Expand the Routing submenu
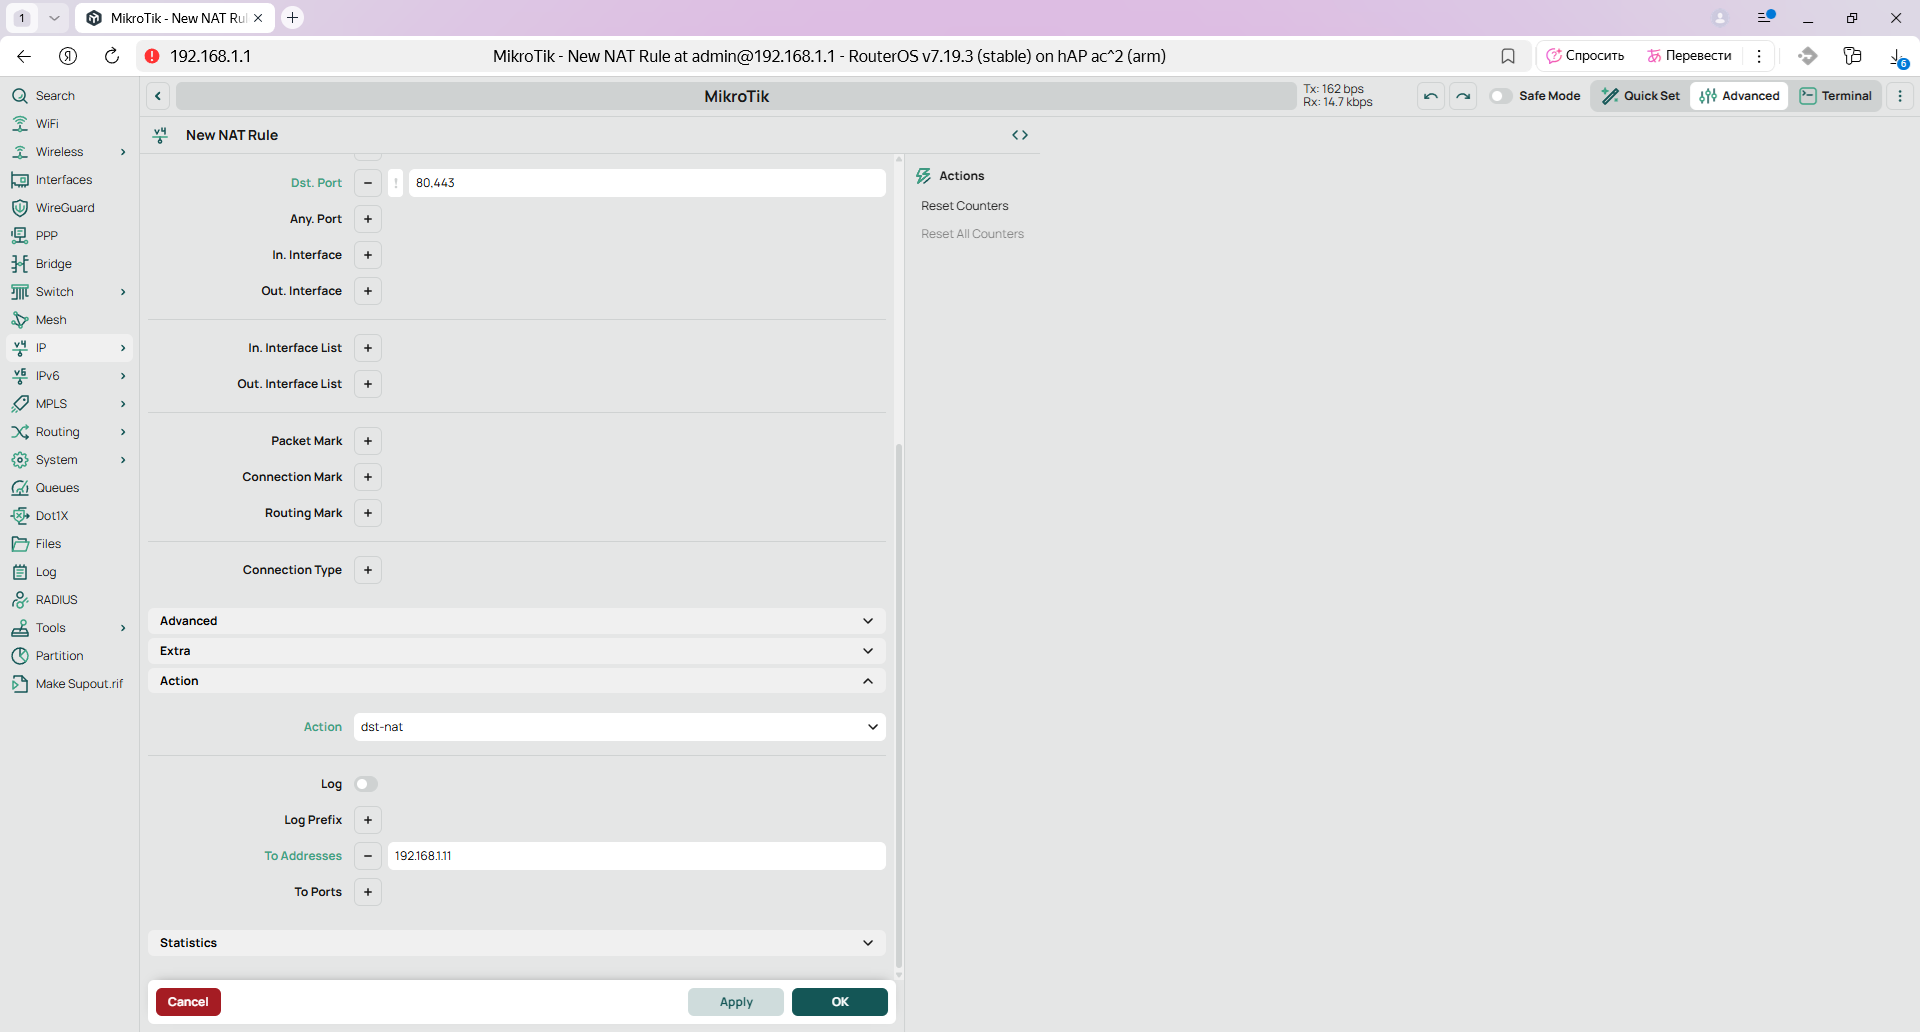Image resolution: width=1920 pixels, height=1032 pixels. [123, 432]
